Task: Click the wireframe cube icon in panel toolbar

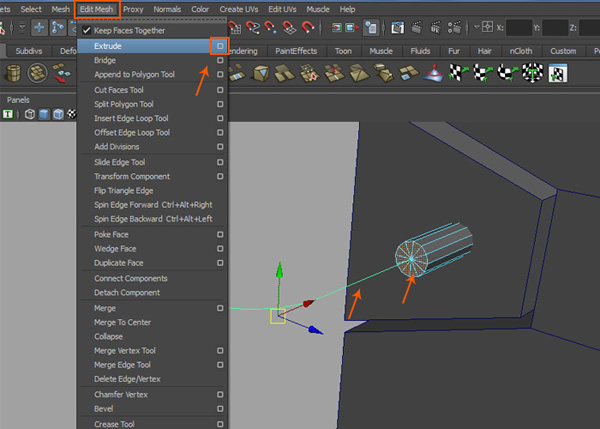Action: (x=30, y=114)
